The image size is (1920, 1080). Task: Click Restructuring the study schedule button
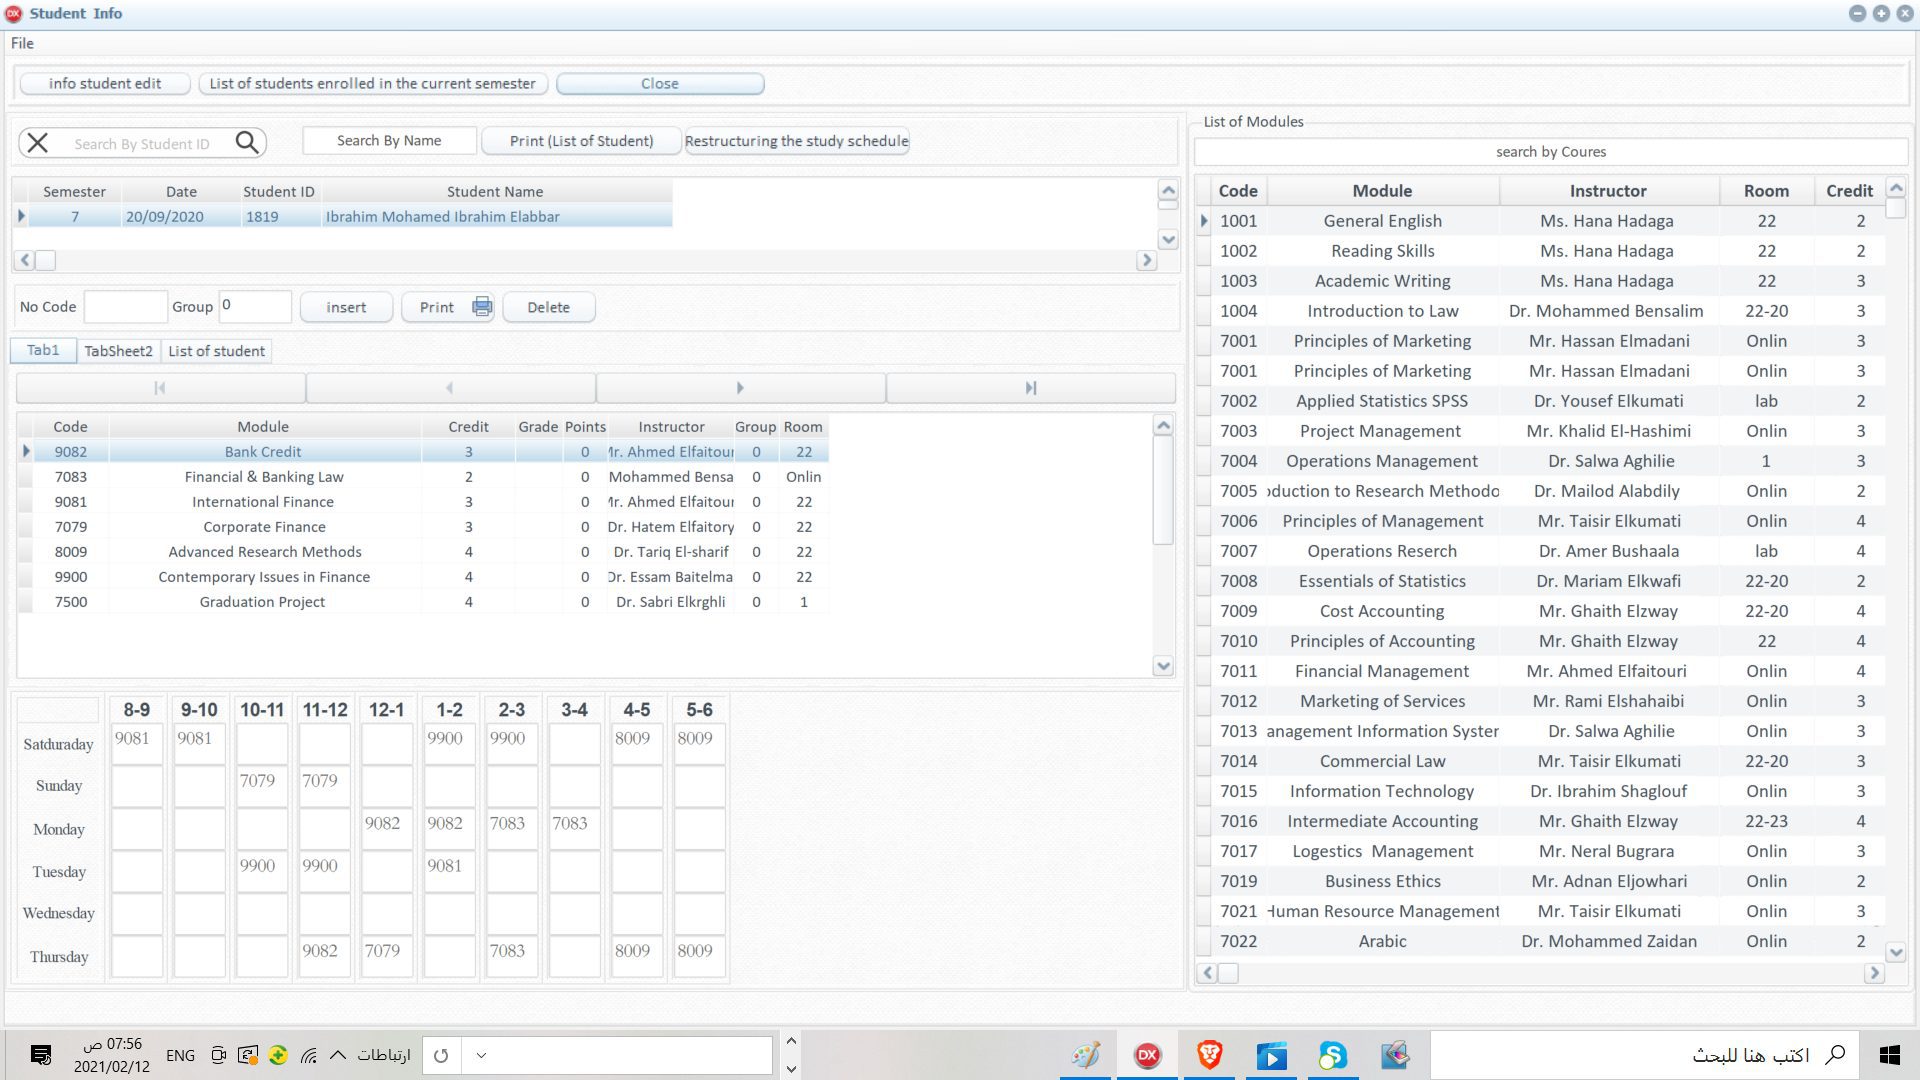[797, 141]
